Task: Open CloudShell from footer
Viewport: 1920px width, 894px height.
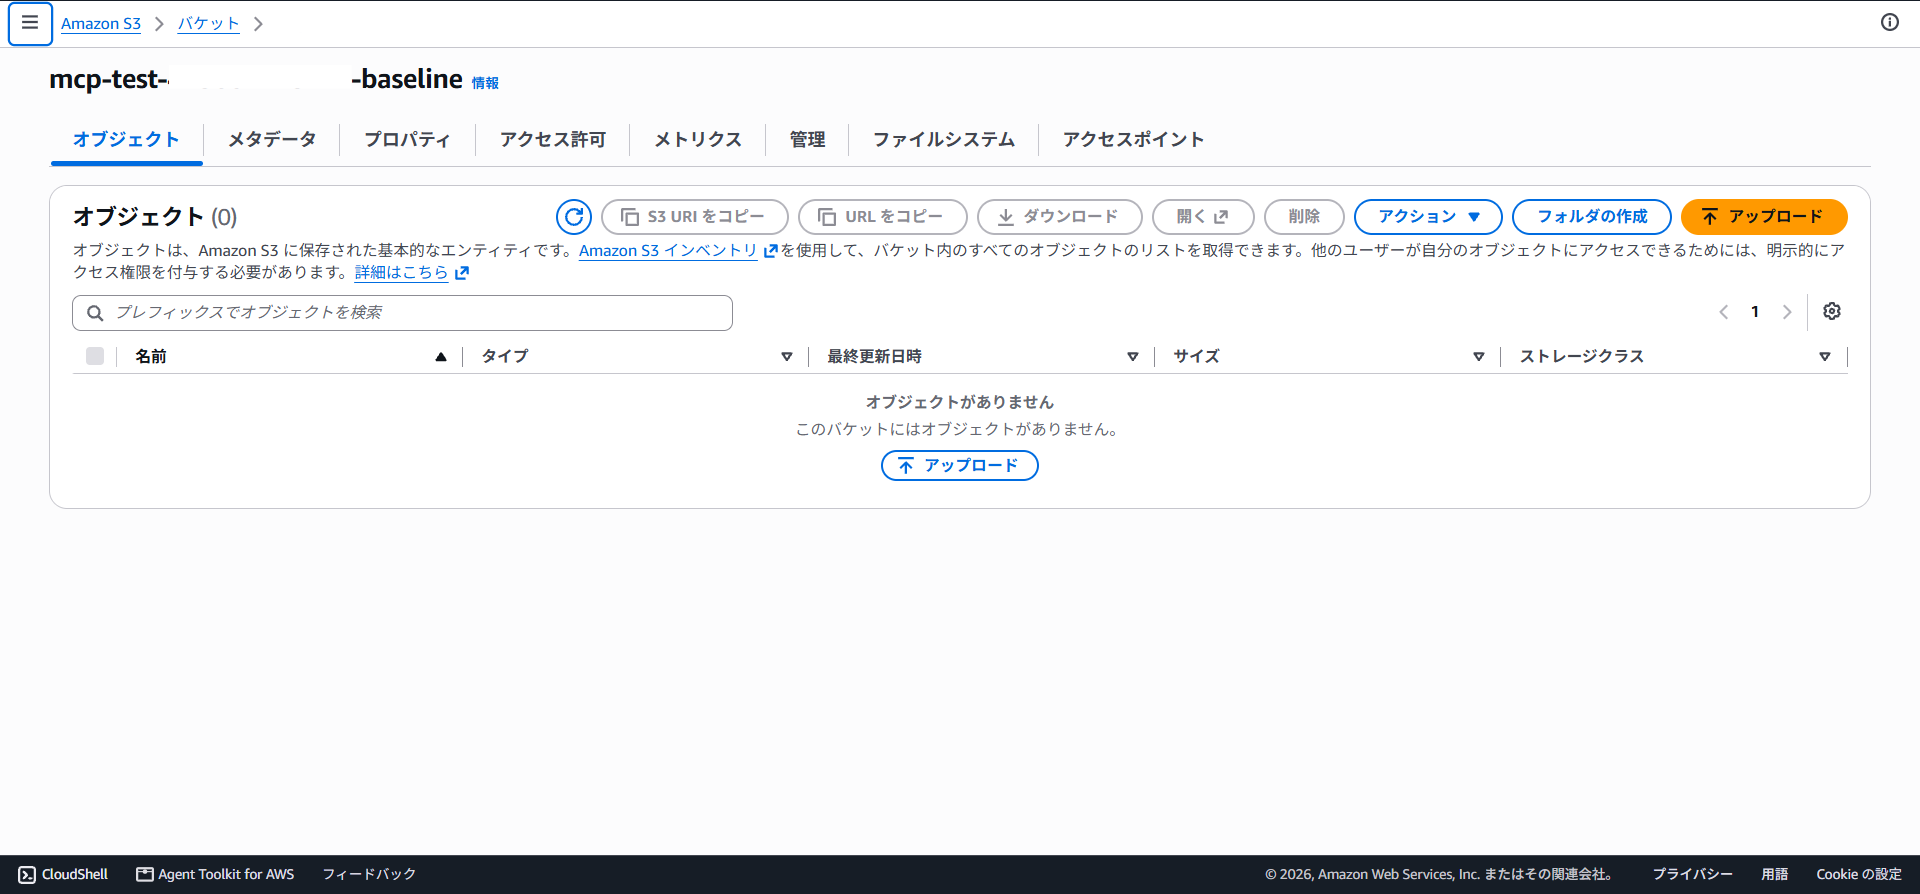Action: 63,874
